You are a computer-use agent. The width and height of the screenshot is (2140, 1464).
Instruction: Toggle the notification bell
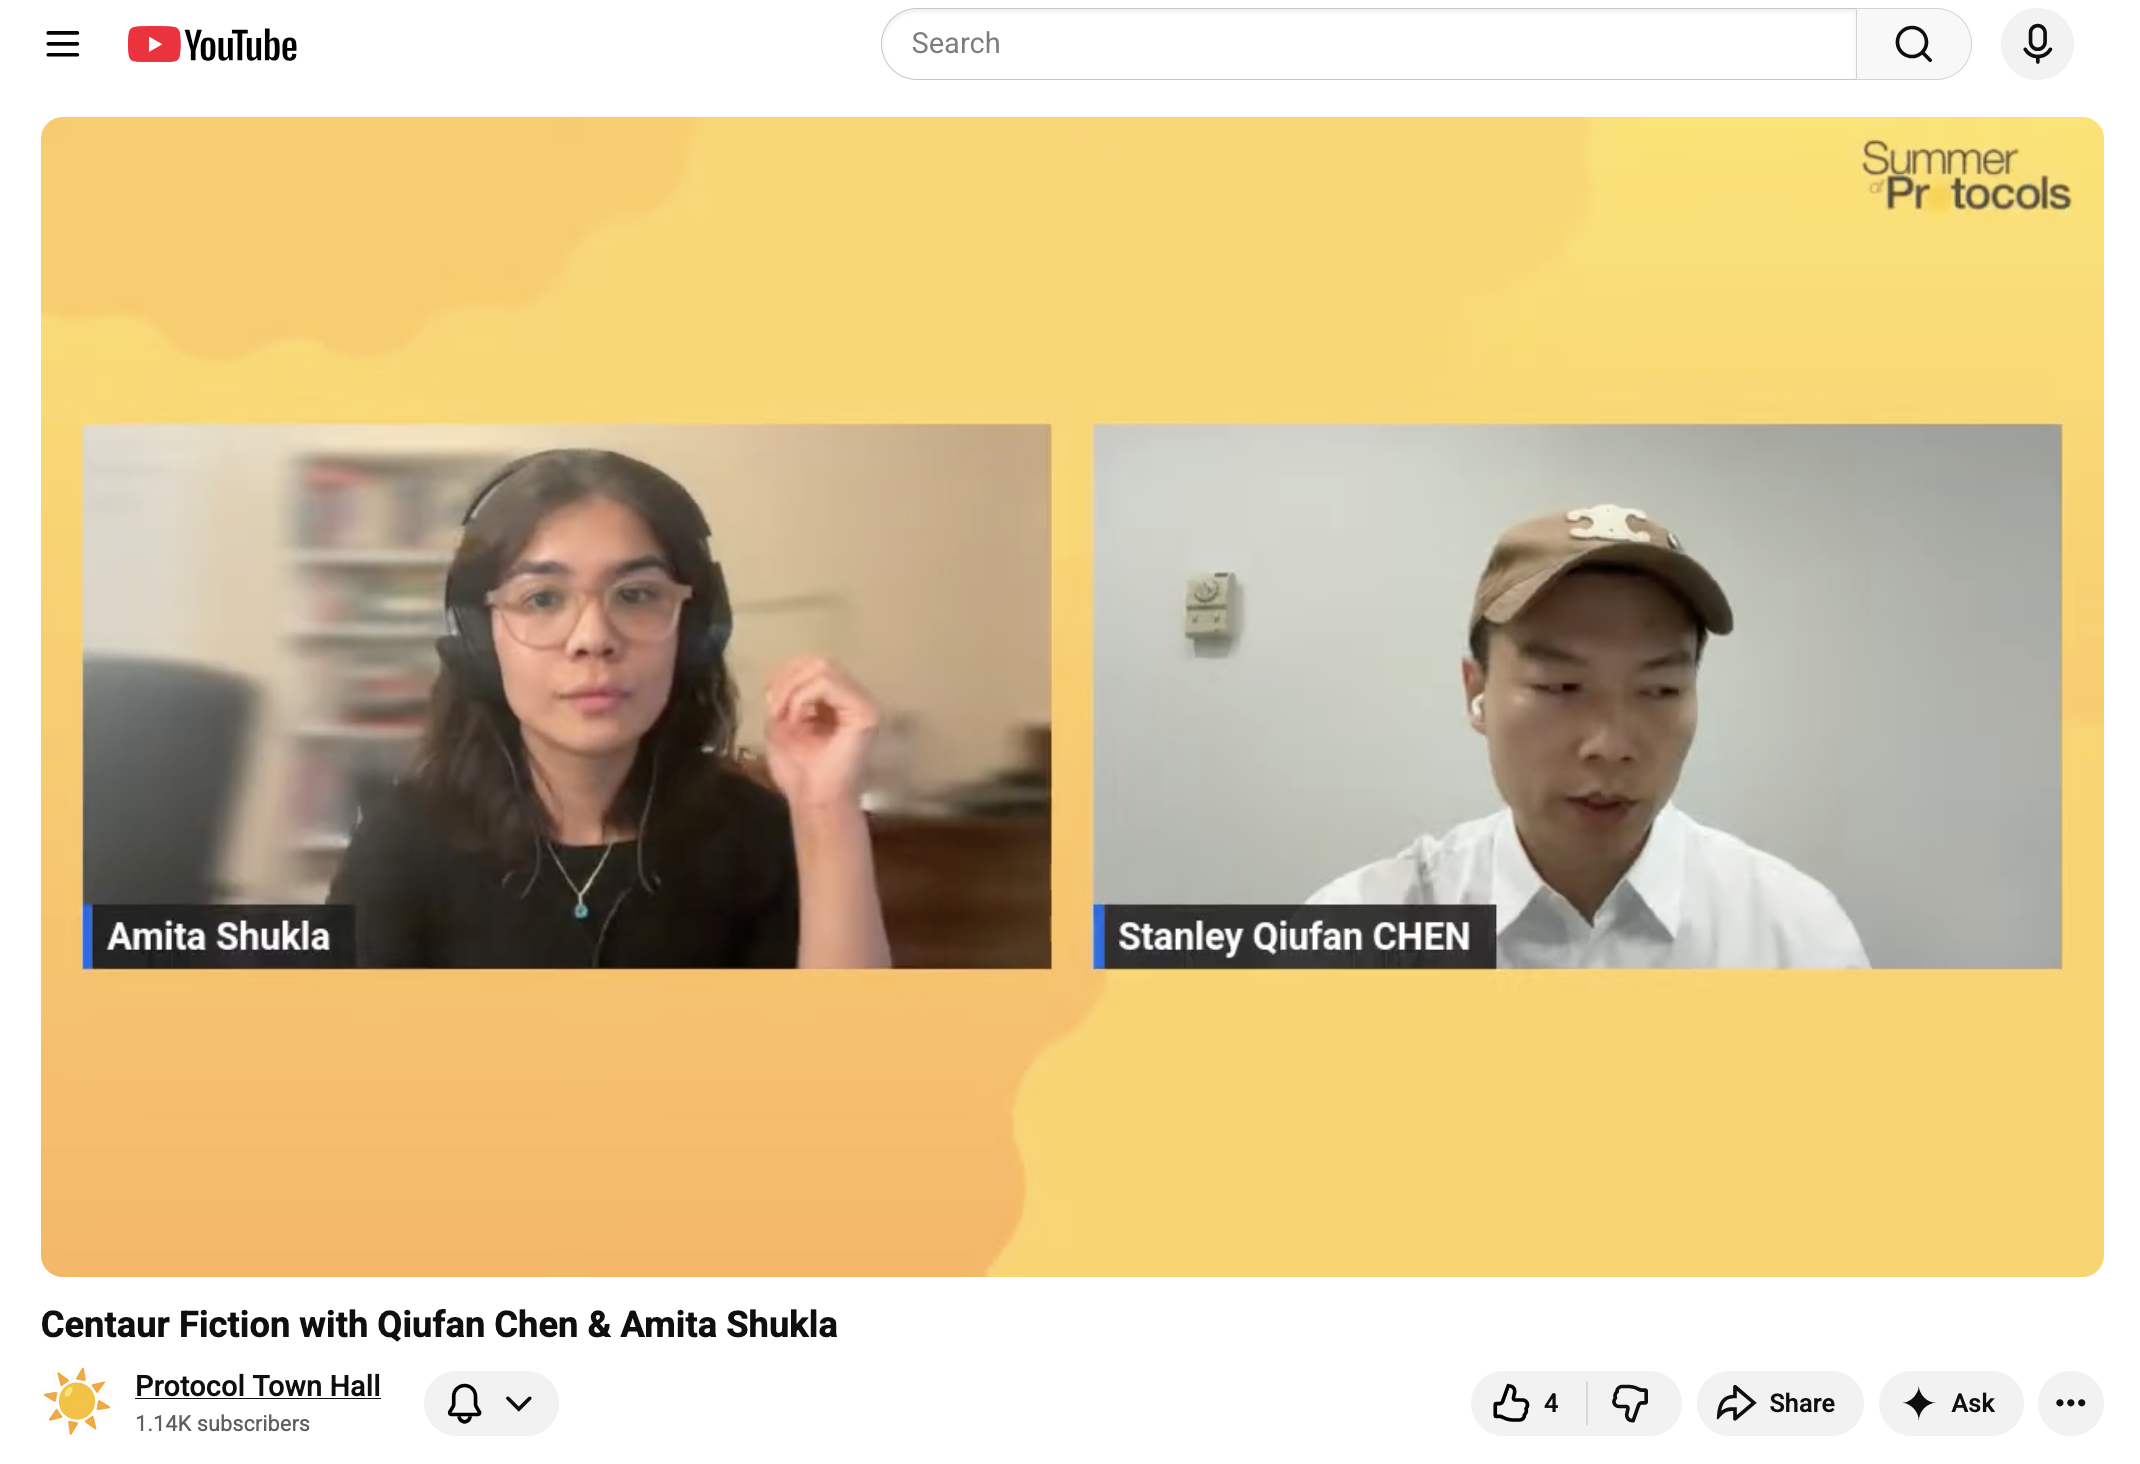click(465, 1403)
